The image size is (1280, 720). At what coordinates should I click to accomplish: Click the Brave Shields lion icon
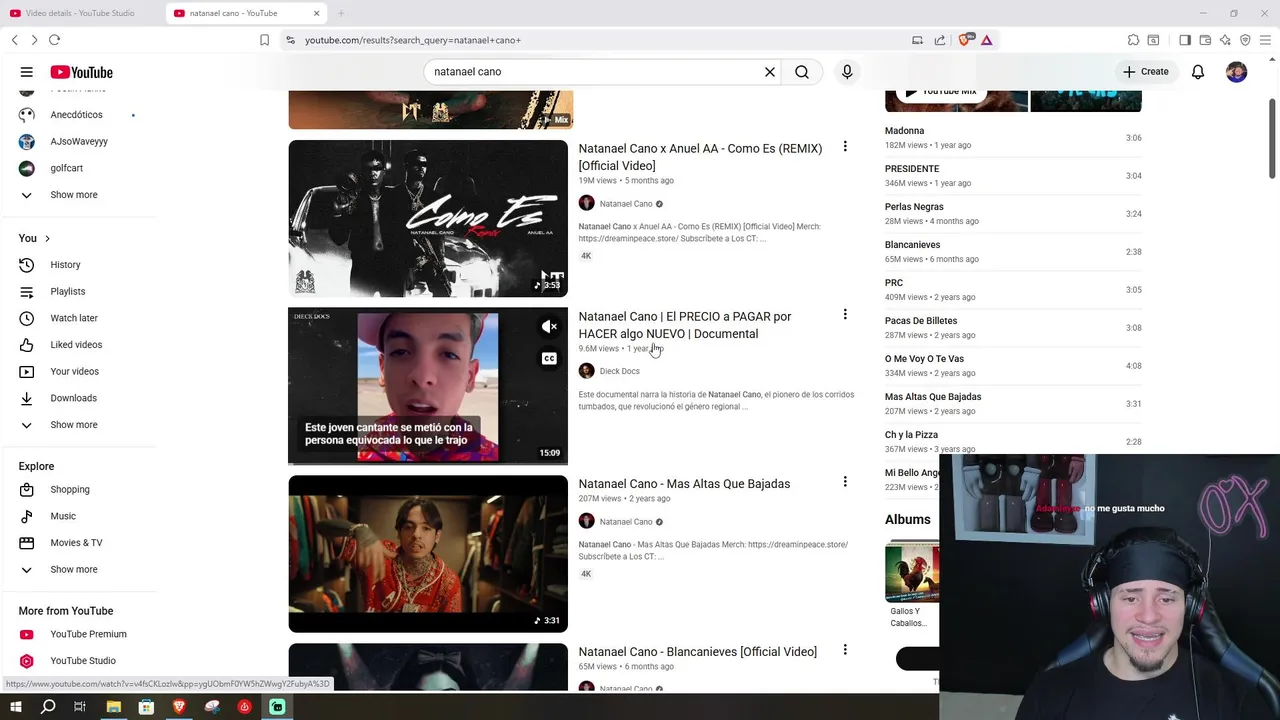(x=965, y=40)
